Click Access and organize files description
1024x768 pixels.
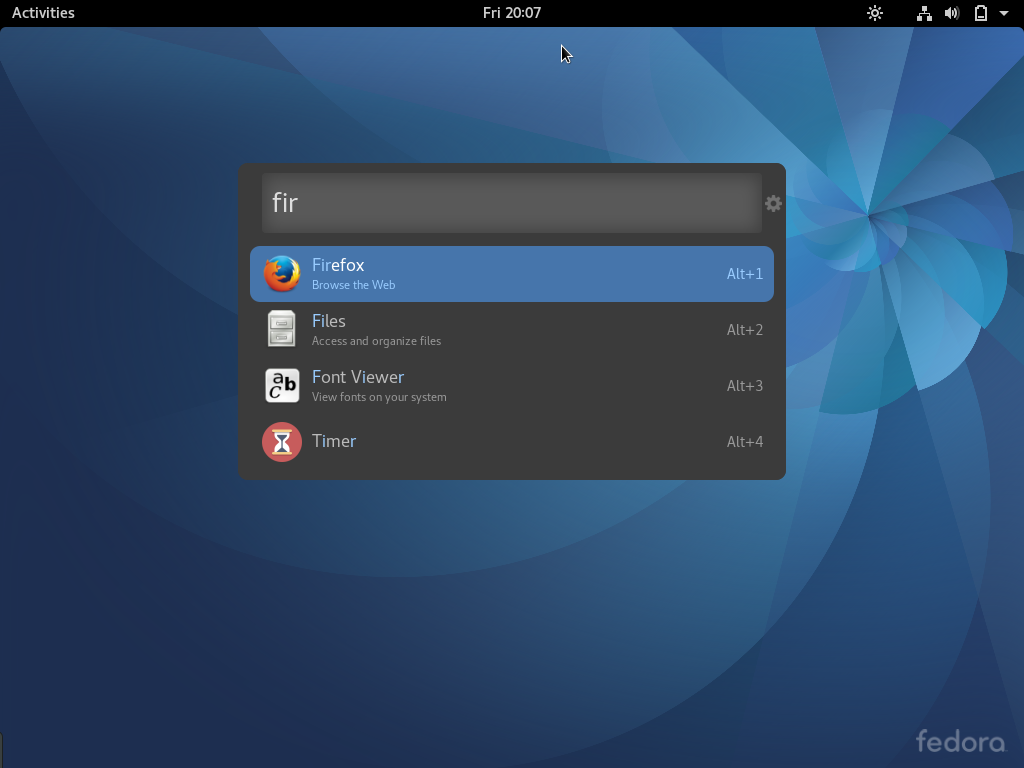376,342
